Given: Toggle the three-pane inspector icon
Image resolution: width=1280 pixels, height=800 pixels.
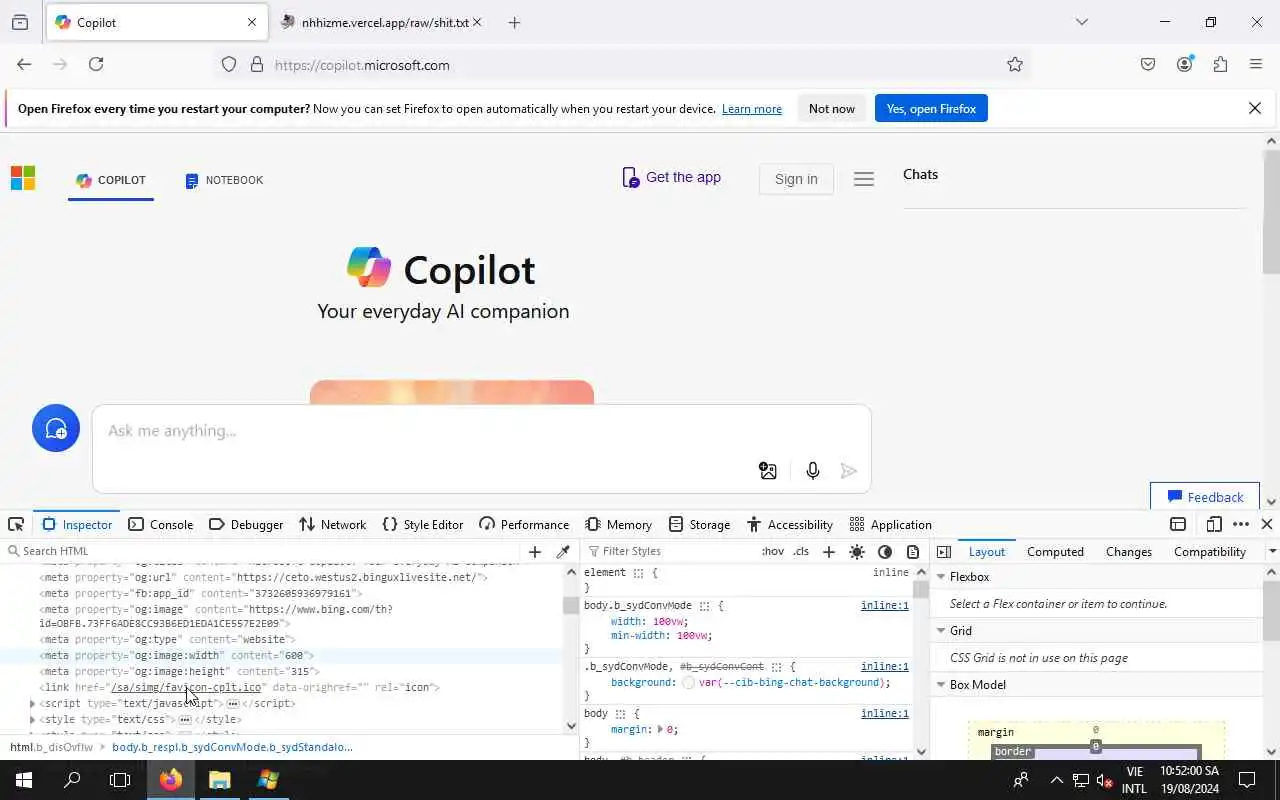Looking at the screenshot, I should coord(944,551).
